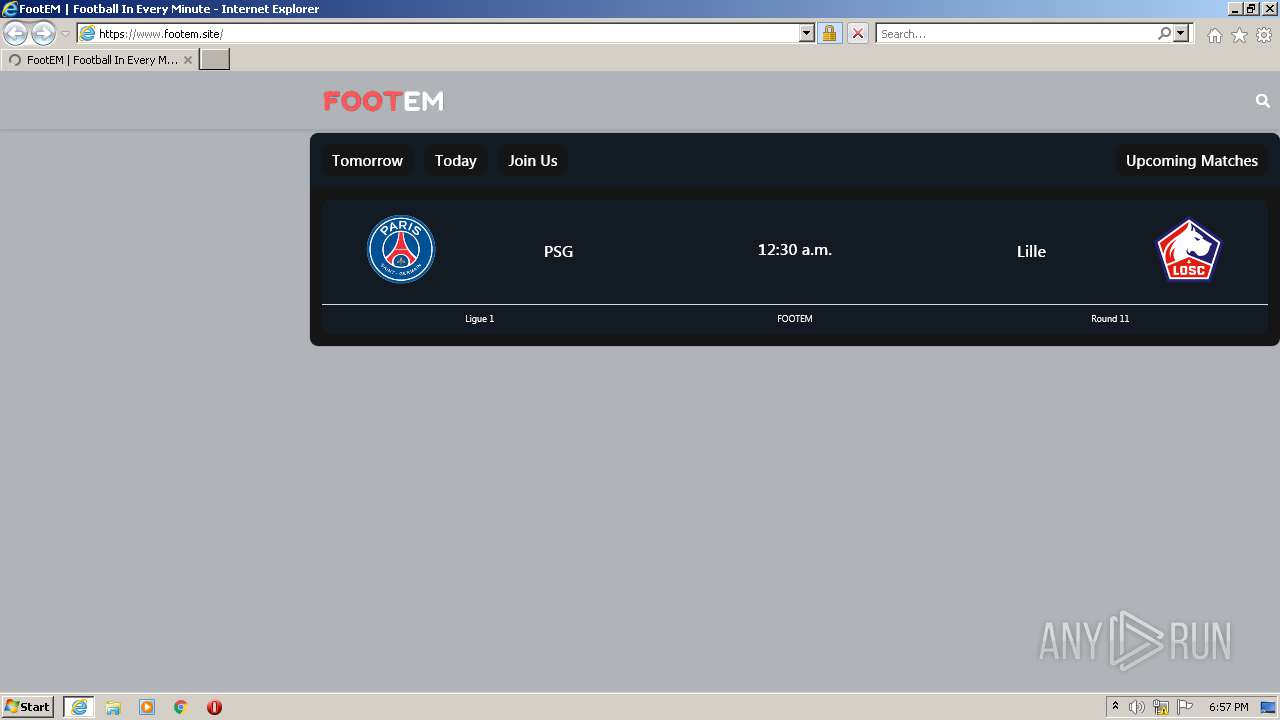Open a new blank tab
This screenshot has height=720, width=1280.
215,60
